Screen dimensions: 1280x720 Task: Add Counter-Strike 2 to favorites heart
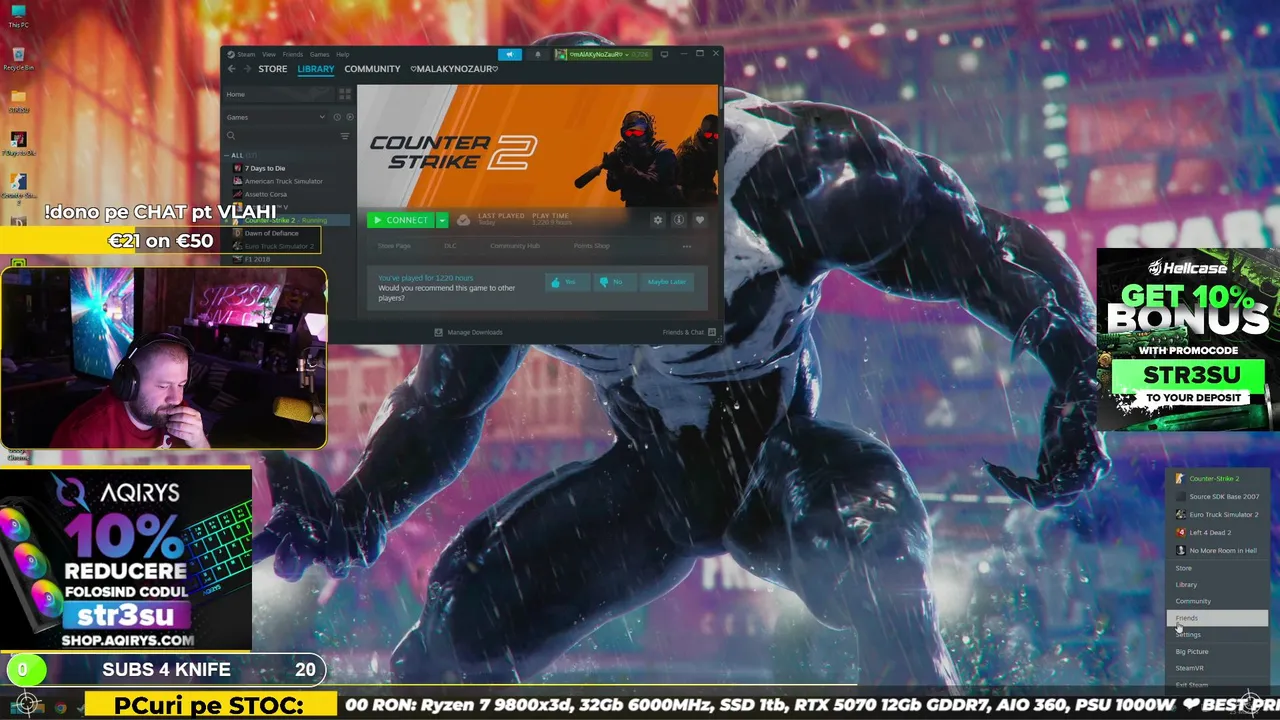point(700,220)
